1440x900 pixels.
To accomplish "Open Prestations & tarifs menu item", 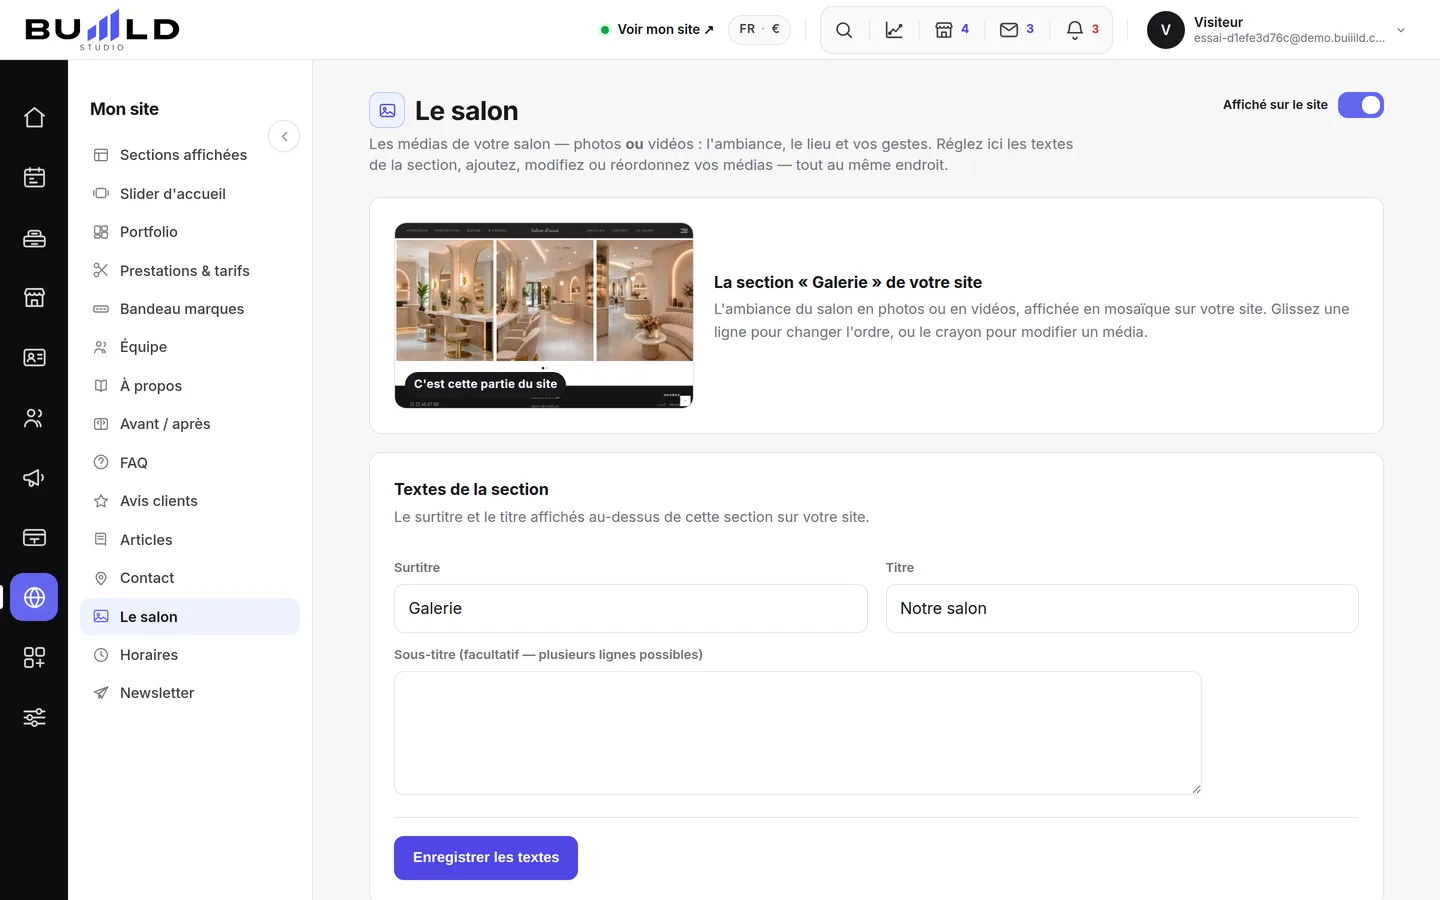I will pyautogui.click(x=190, y=271).
